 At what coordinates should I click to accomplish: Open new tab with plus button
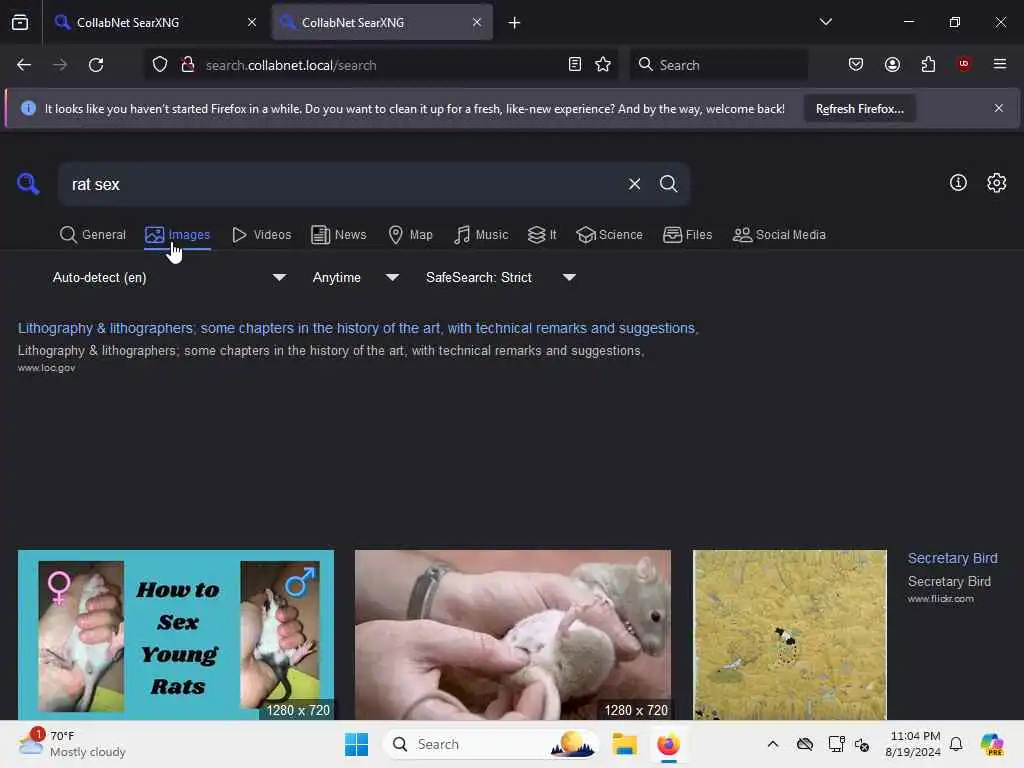[x=515, y=23]
